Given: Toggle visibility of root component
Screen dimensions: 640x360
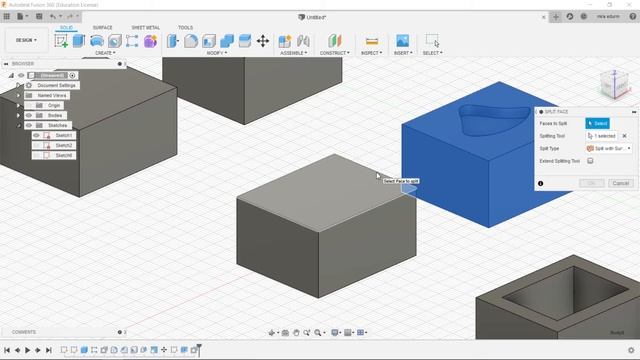Looking at the screenshot, I should (x=21, y=75).
